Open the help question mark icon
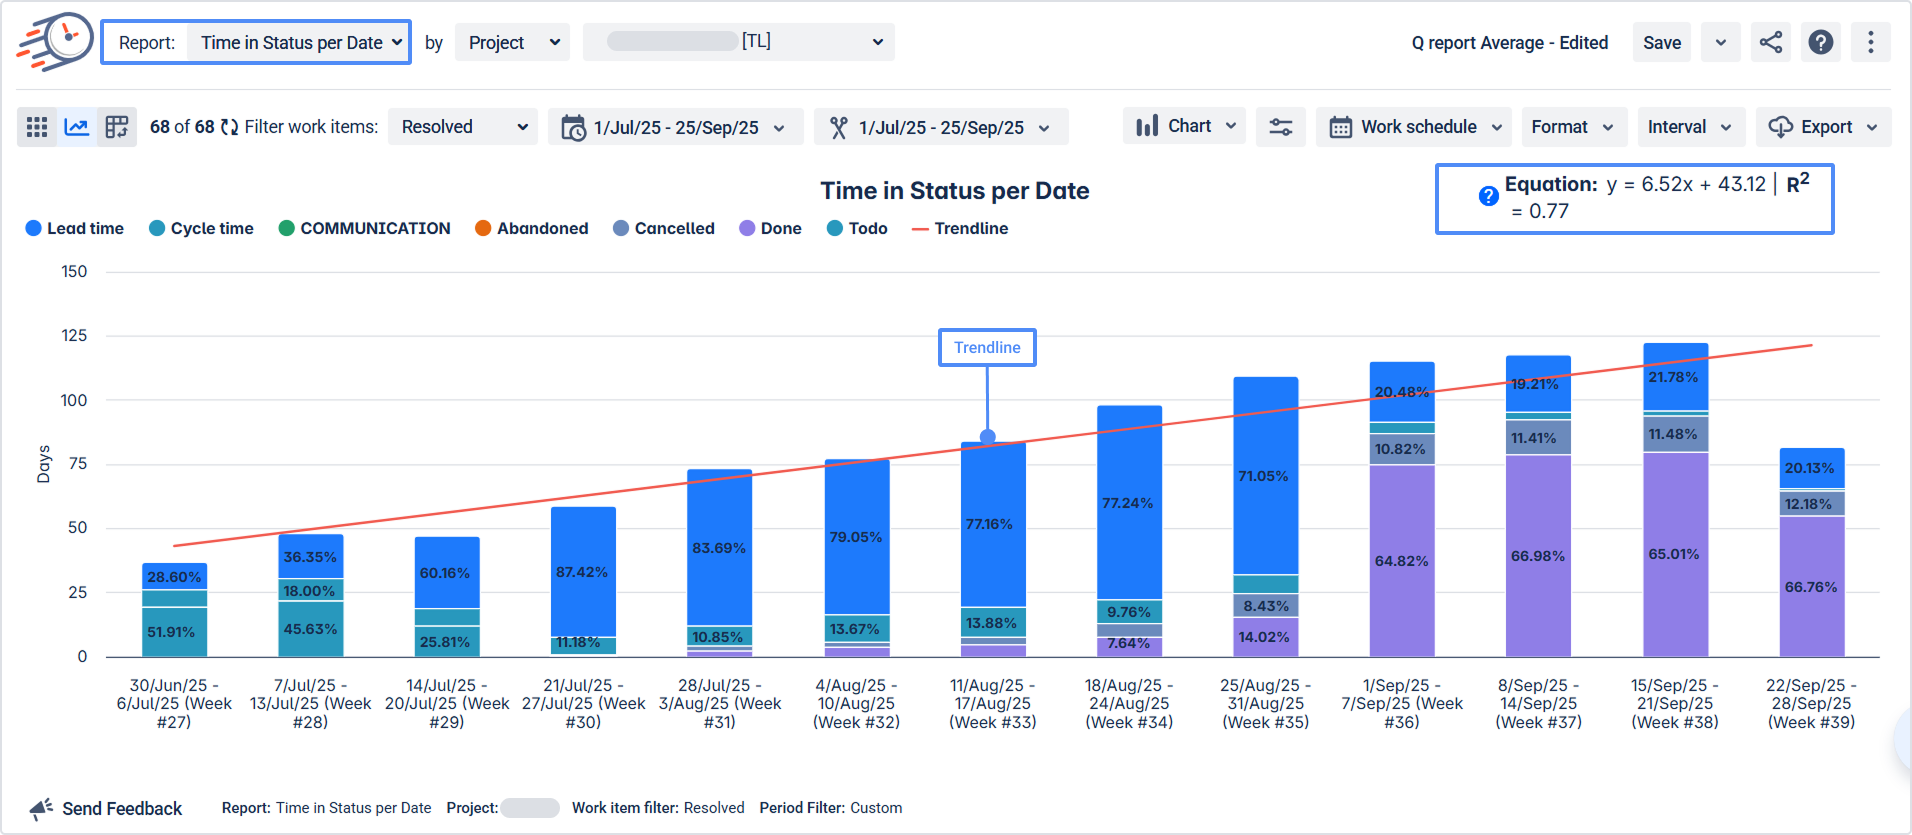 1821,42
